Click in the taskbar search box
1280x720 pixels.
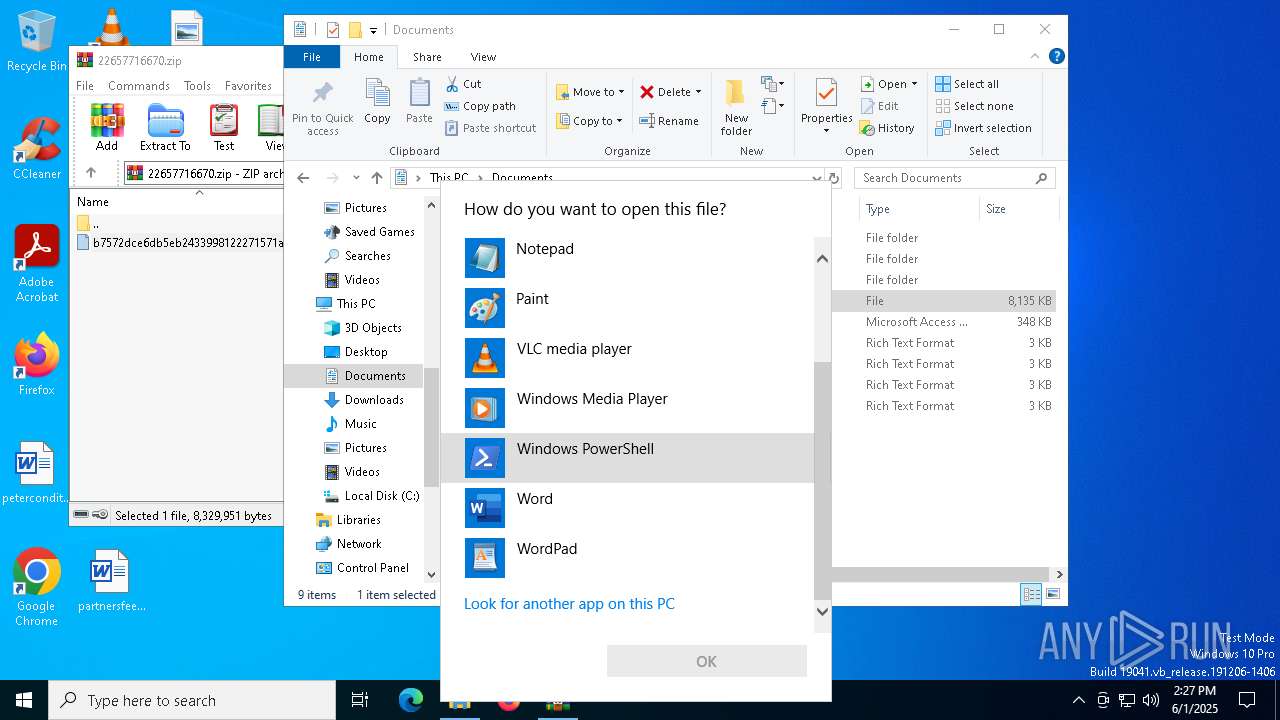click(x=192, y=700)
